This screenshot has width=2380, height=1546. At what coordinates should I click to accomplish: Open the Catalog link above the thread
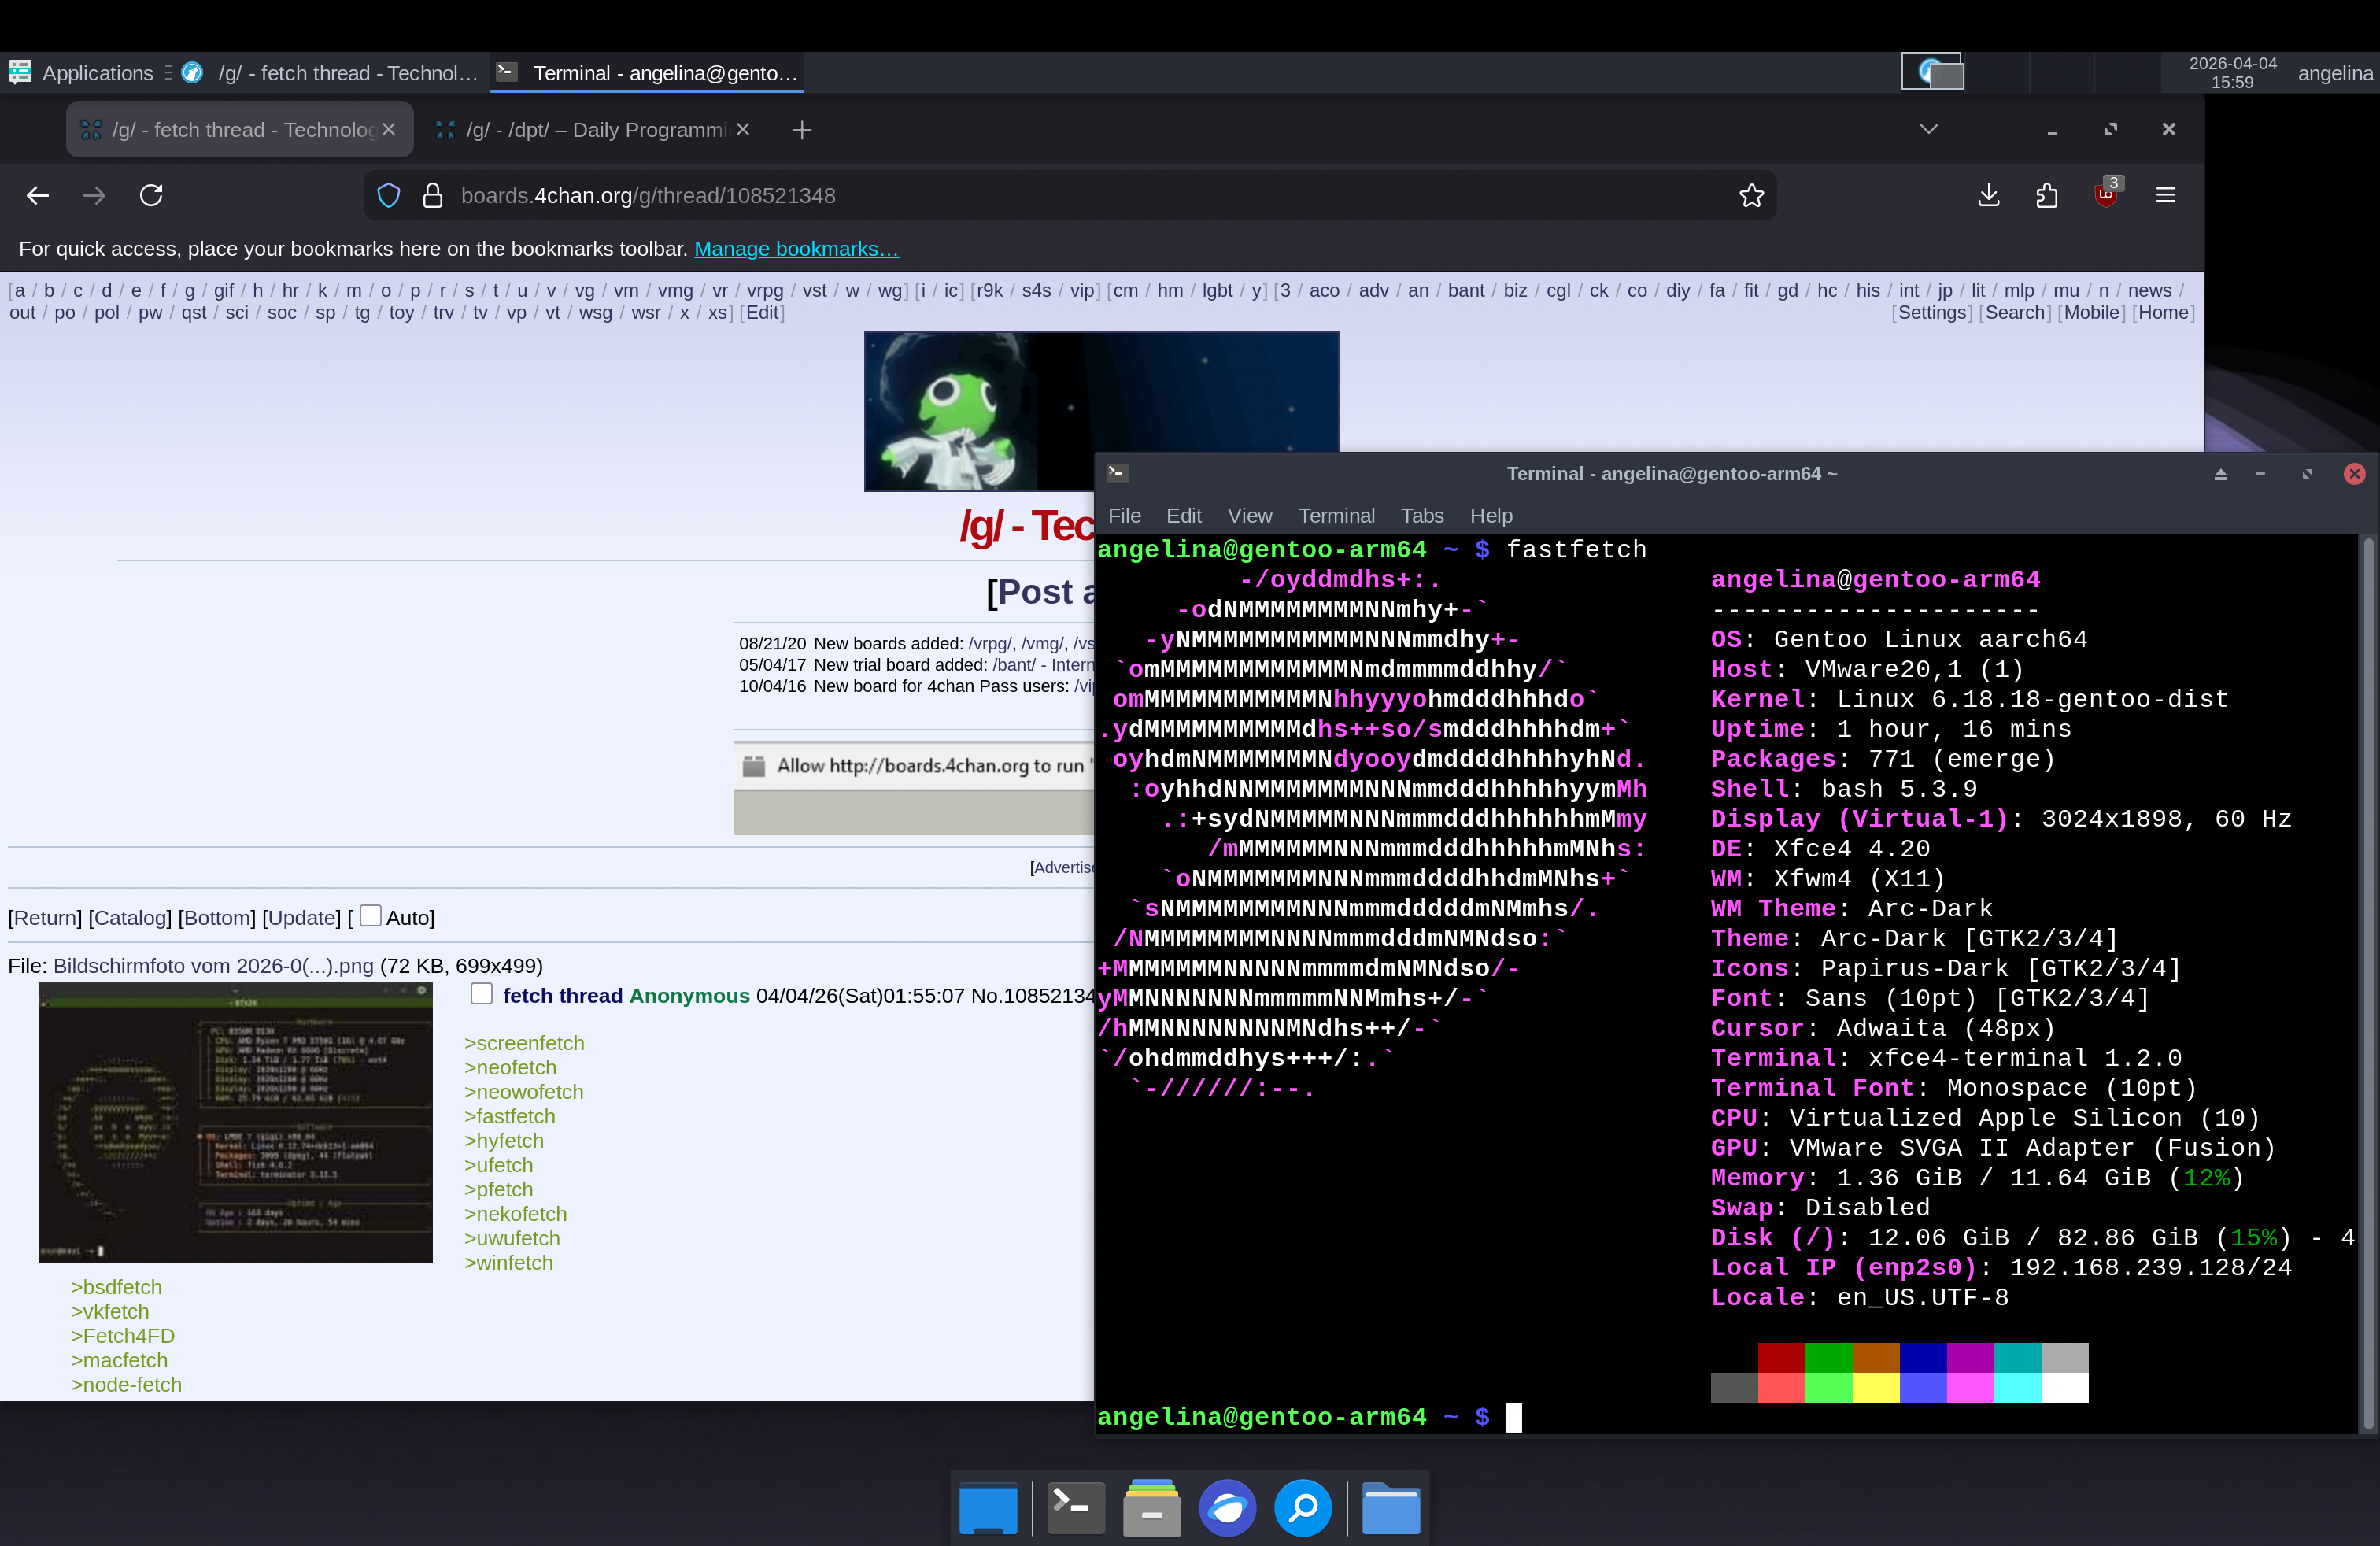tap(130, 917)
